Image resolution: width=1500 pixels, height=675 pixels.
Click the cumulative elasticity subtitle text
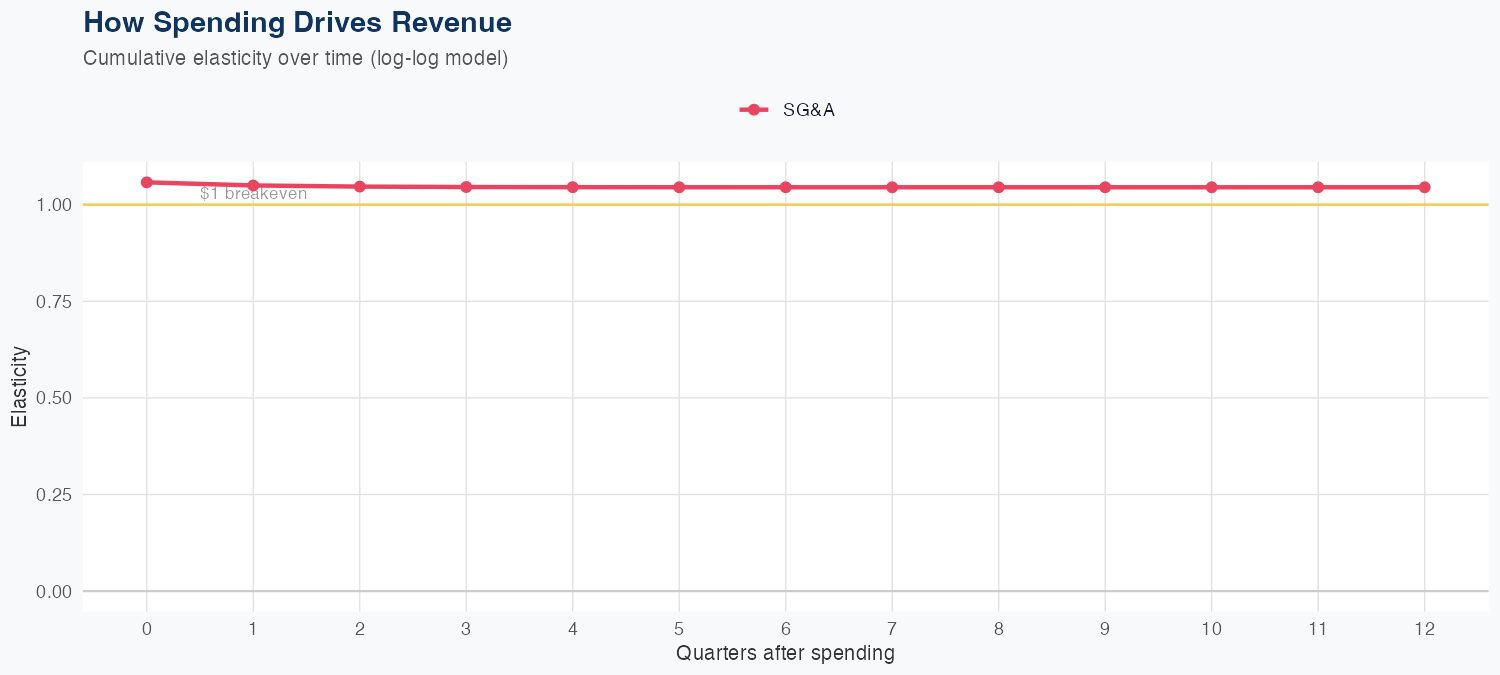[x=296, y=58]
